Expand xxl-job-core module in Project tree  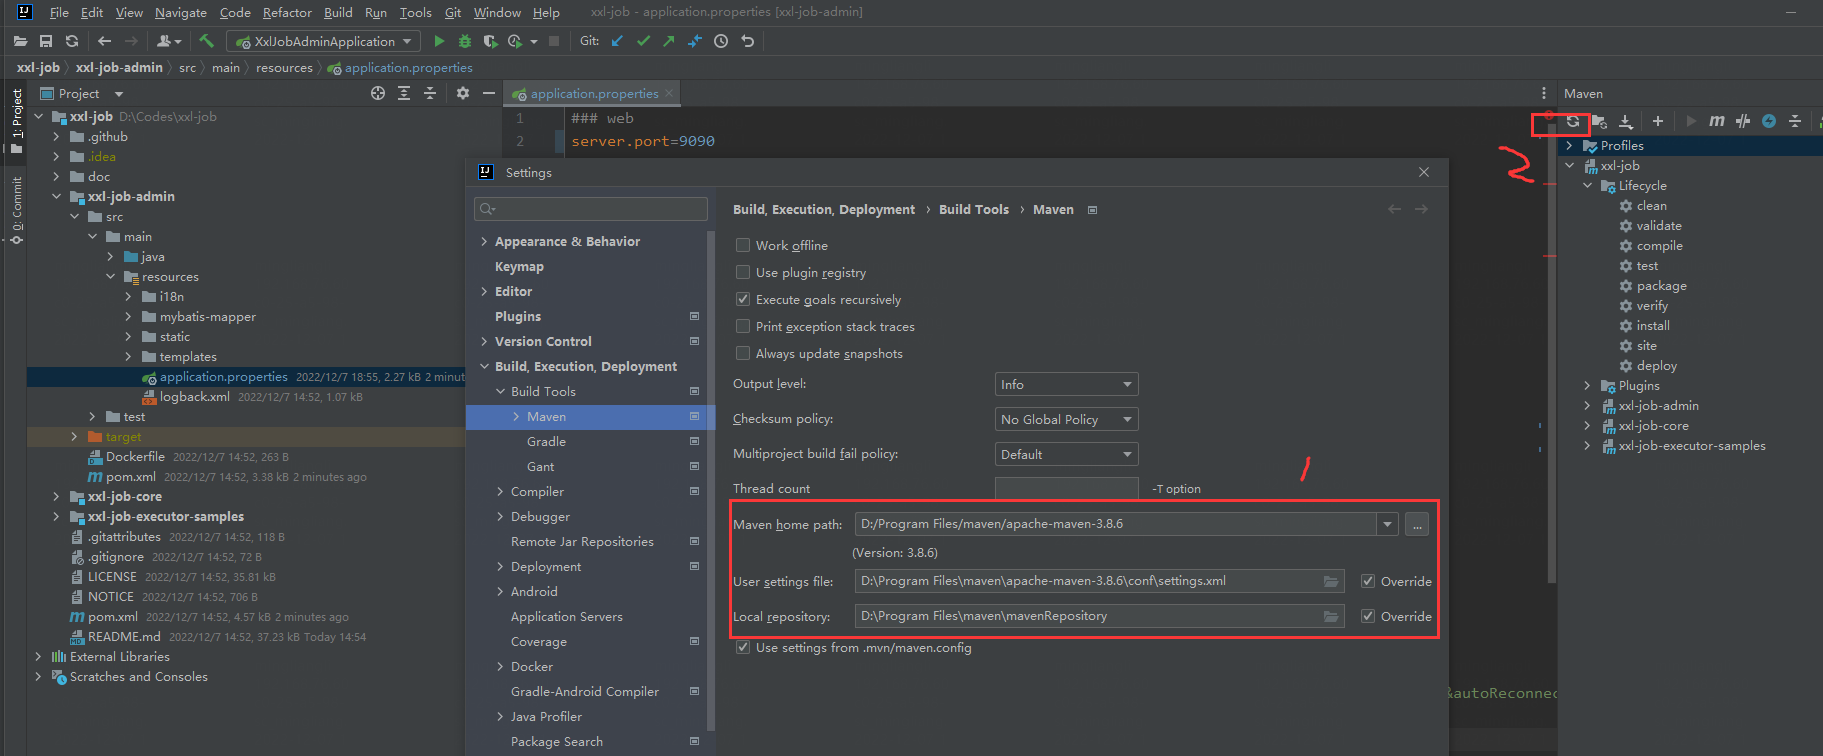[x=56, y=496]
